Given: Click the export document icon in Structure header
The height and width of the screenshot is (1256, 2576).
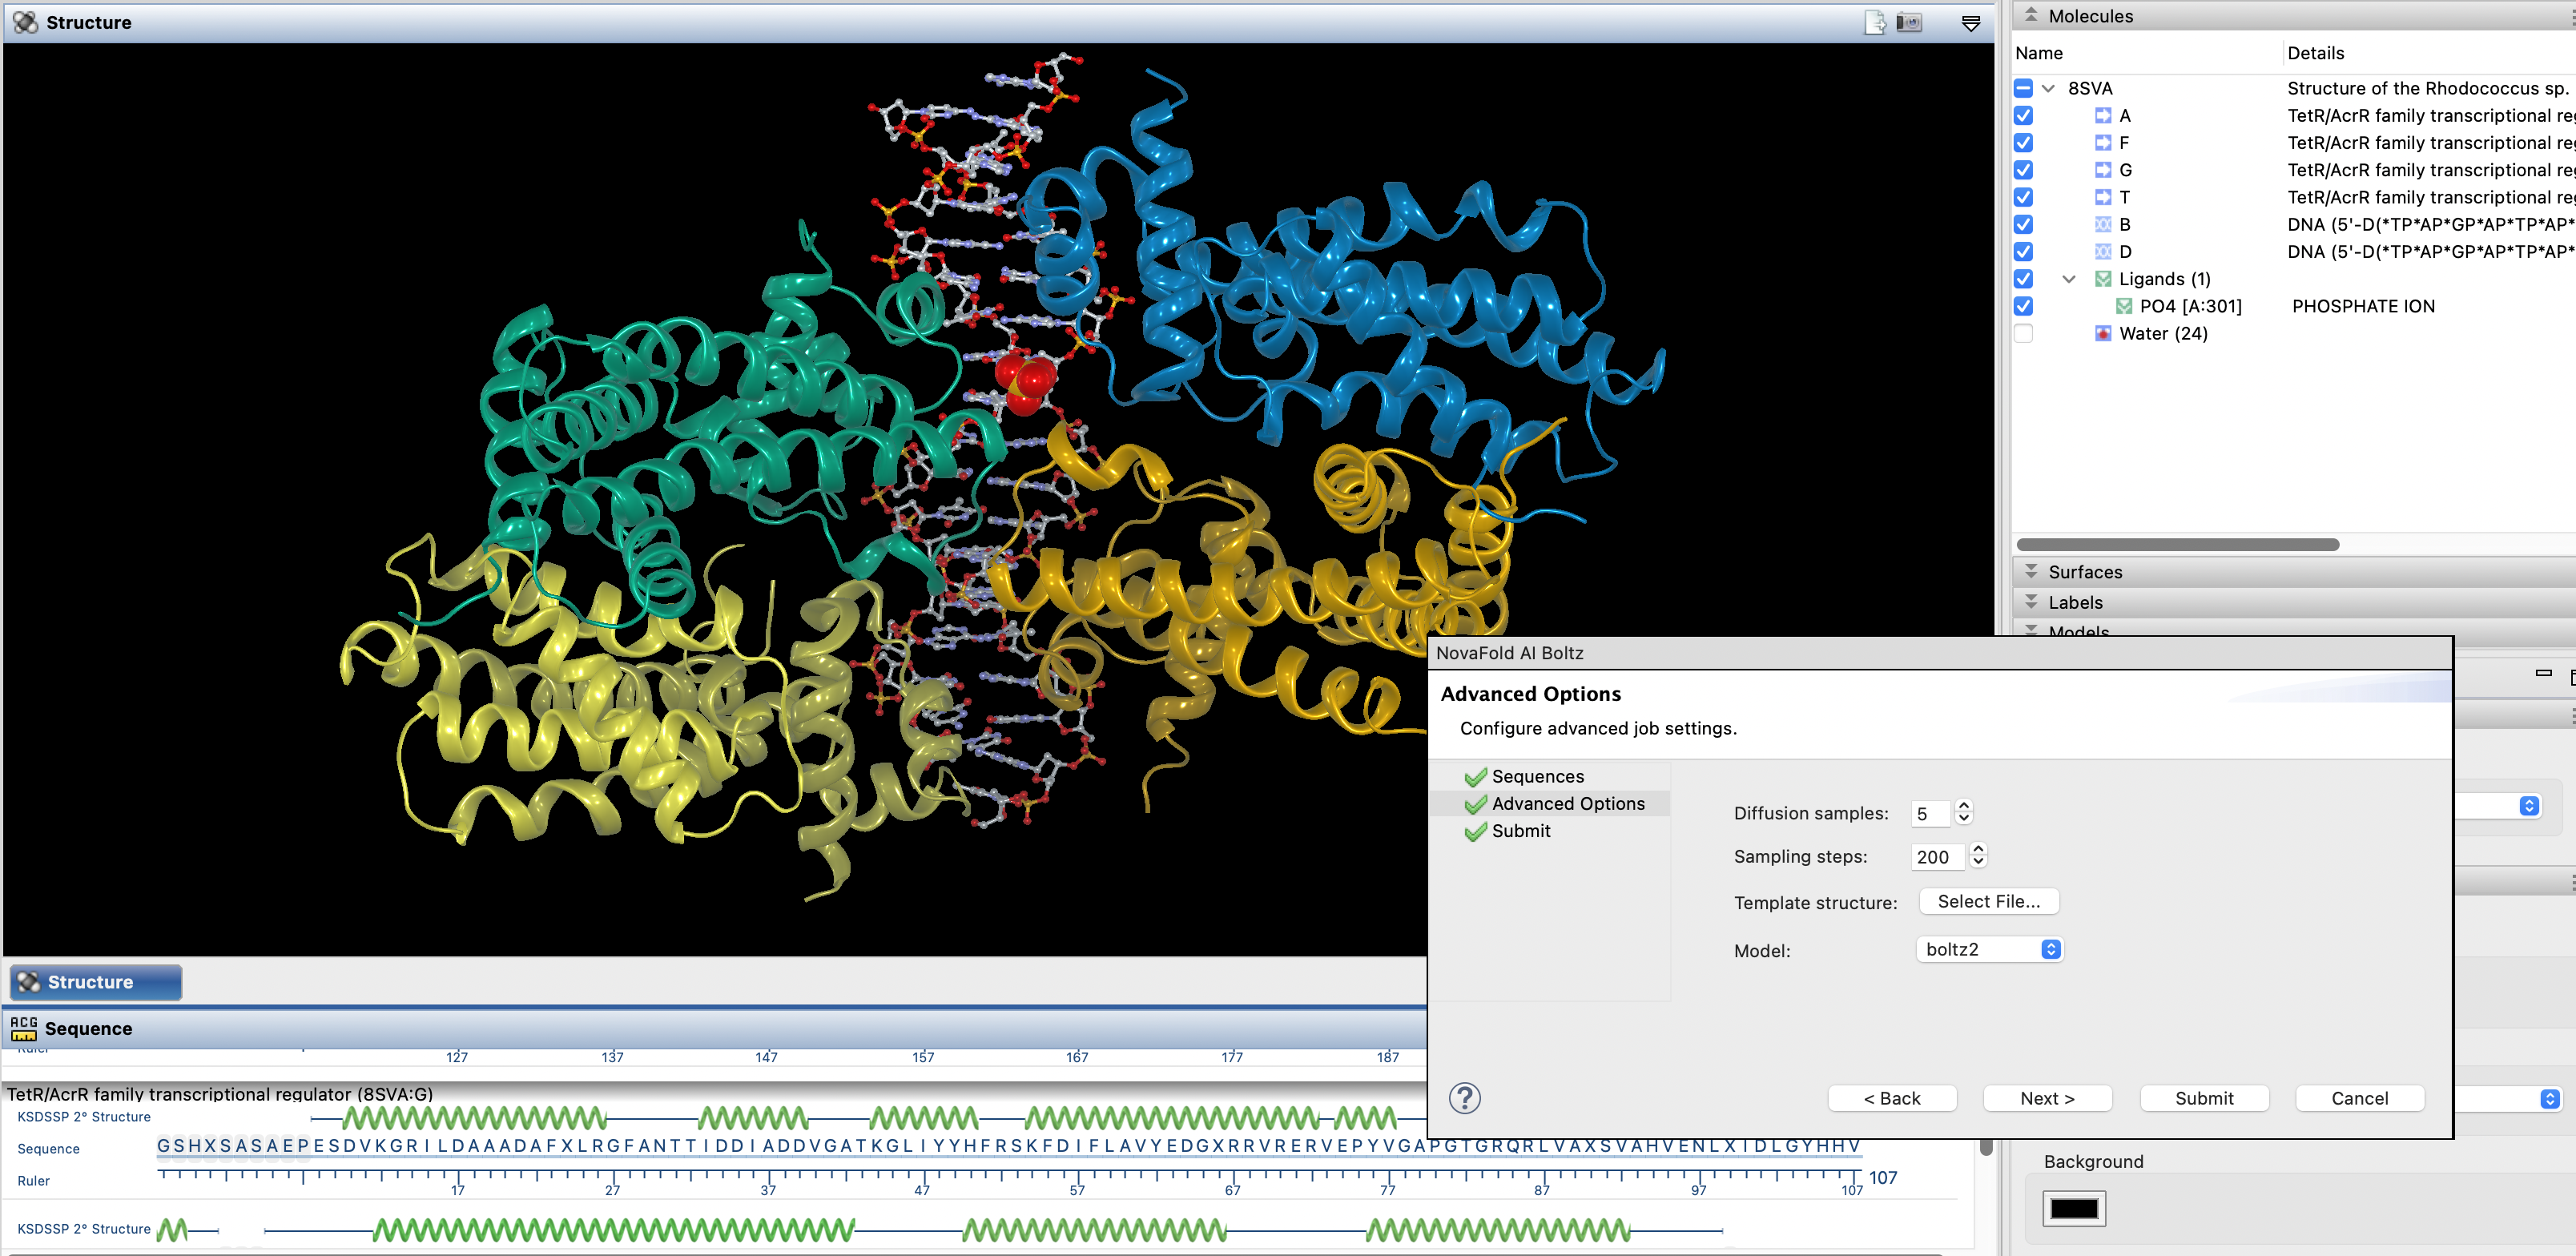Looking at the screenshot, I should (1875, 22).
